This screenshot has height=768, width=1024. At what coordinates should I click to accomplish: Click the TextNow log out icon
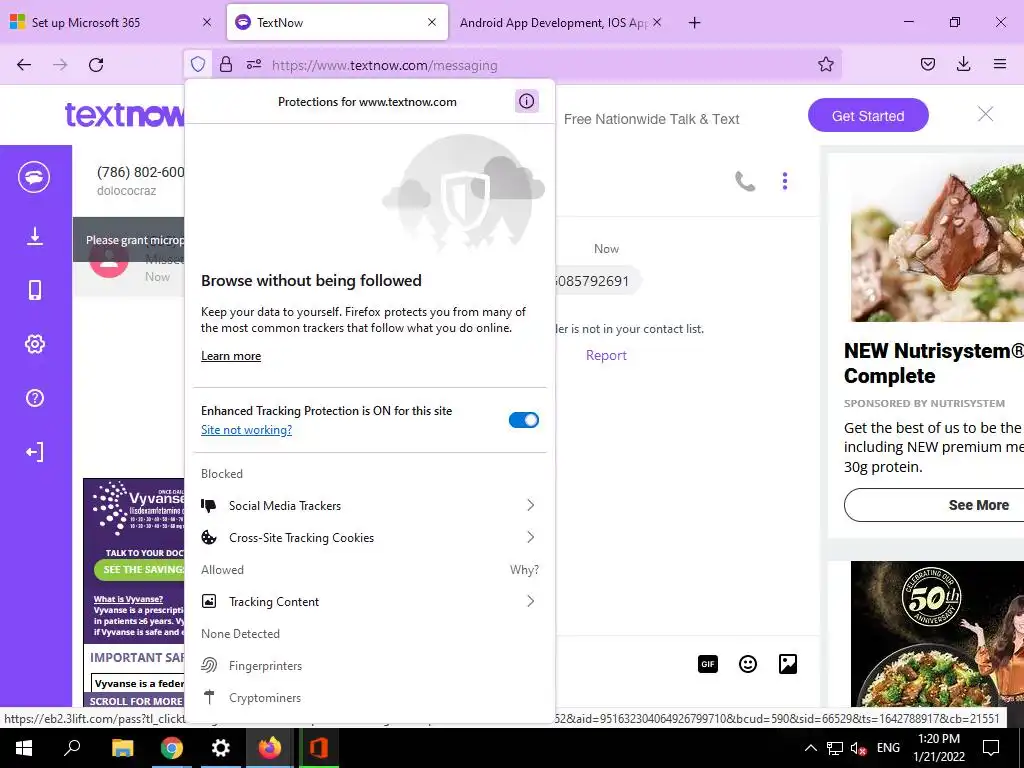(35, 452)
